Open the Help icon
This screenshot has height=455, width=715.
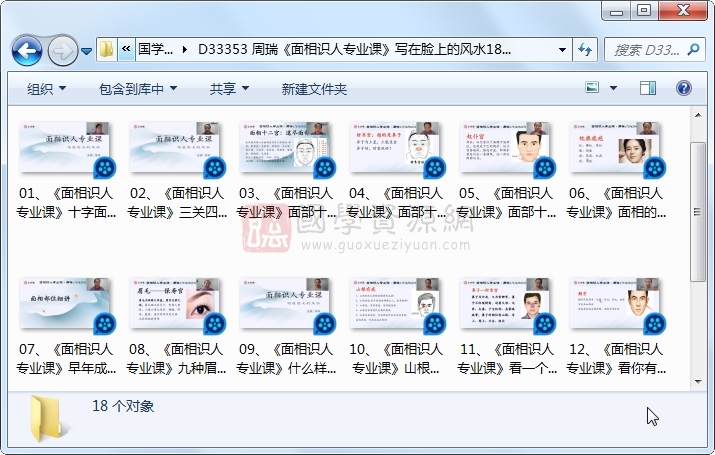click(x=684, y=88)
